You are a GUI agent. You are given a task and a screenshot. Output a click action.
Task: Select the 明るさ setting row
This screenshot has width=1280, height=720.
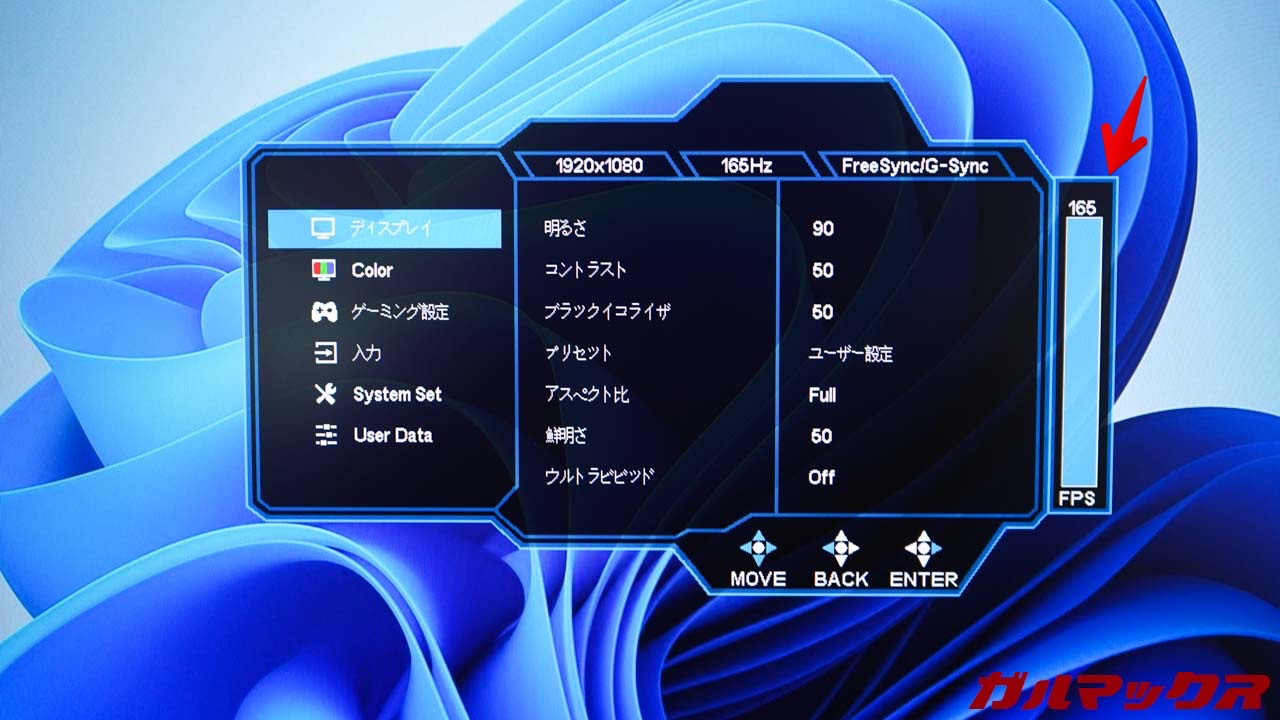[566, 229]
